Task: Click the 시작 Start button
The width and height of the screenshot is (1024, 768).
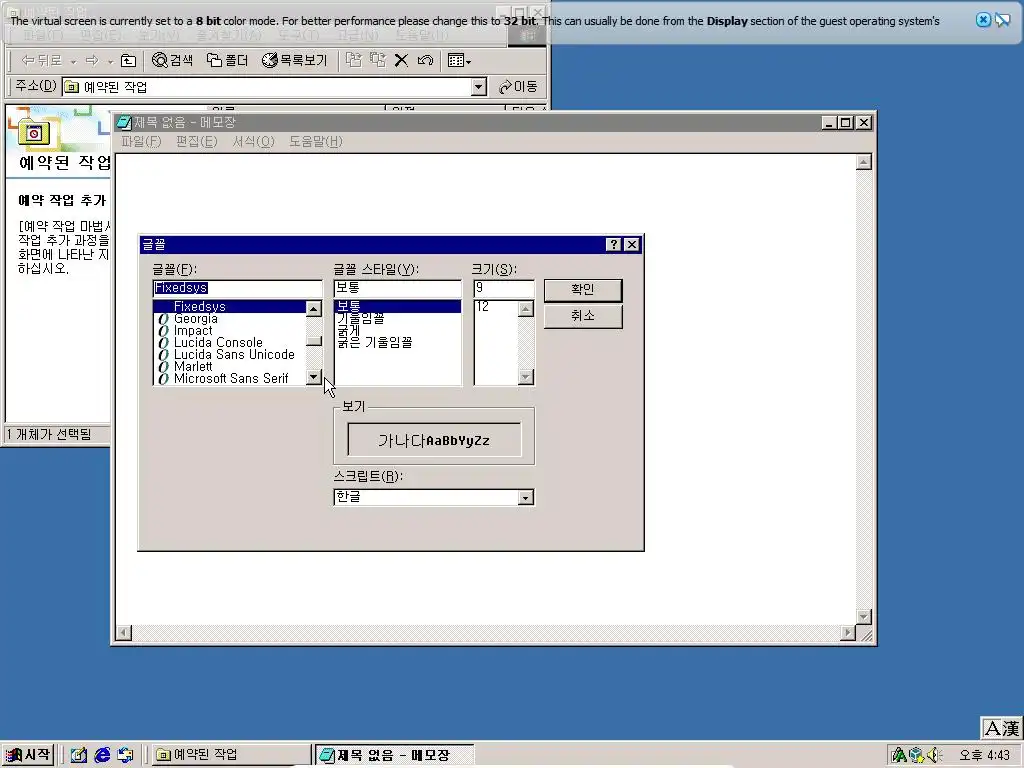Action: tap(27, 755)
